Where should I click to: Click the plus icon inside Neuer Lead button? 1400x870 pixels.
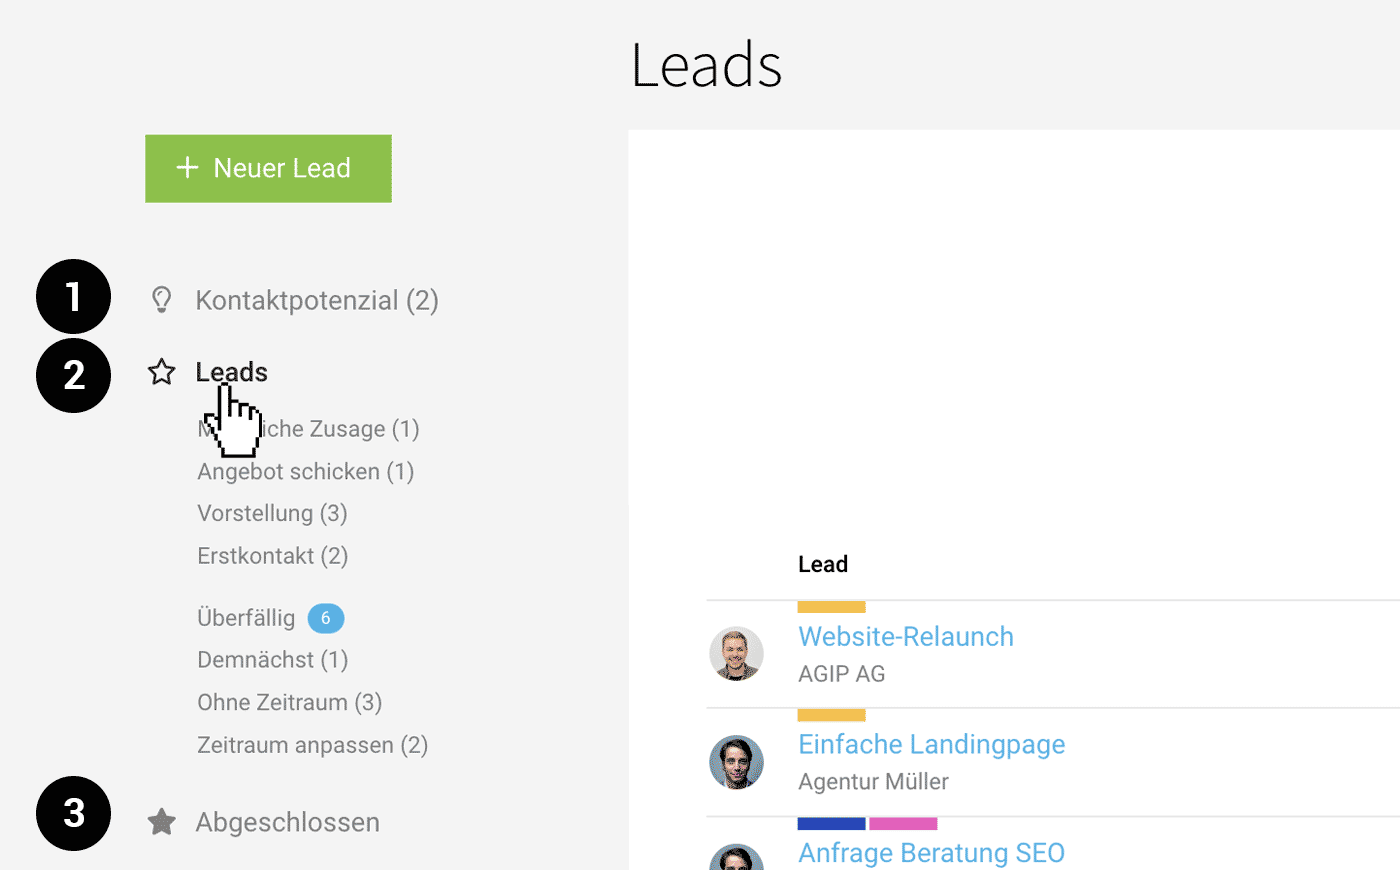tap(188, 168)
